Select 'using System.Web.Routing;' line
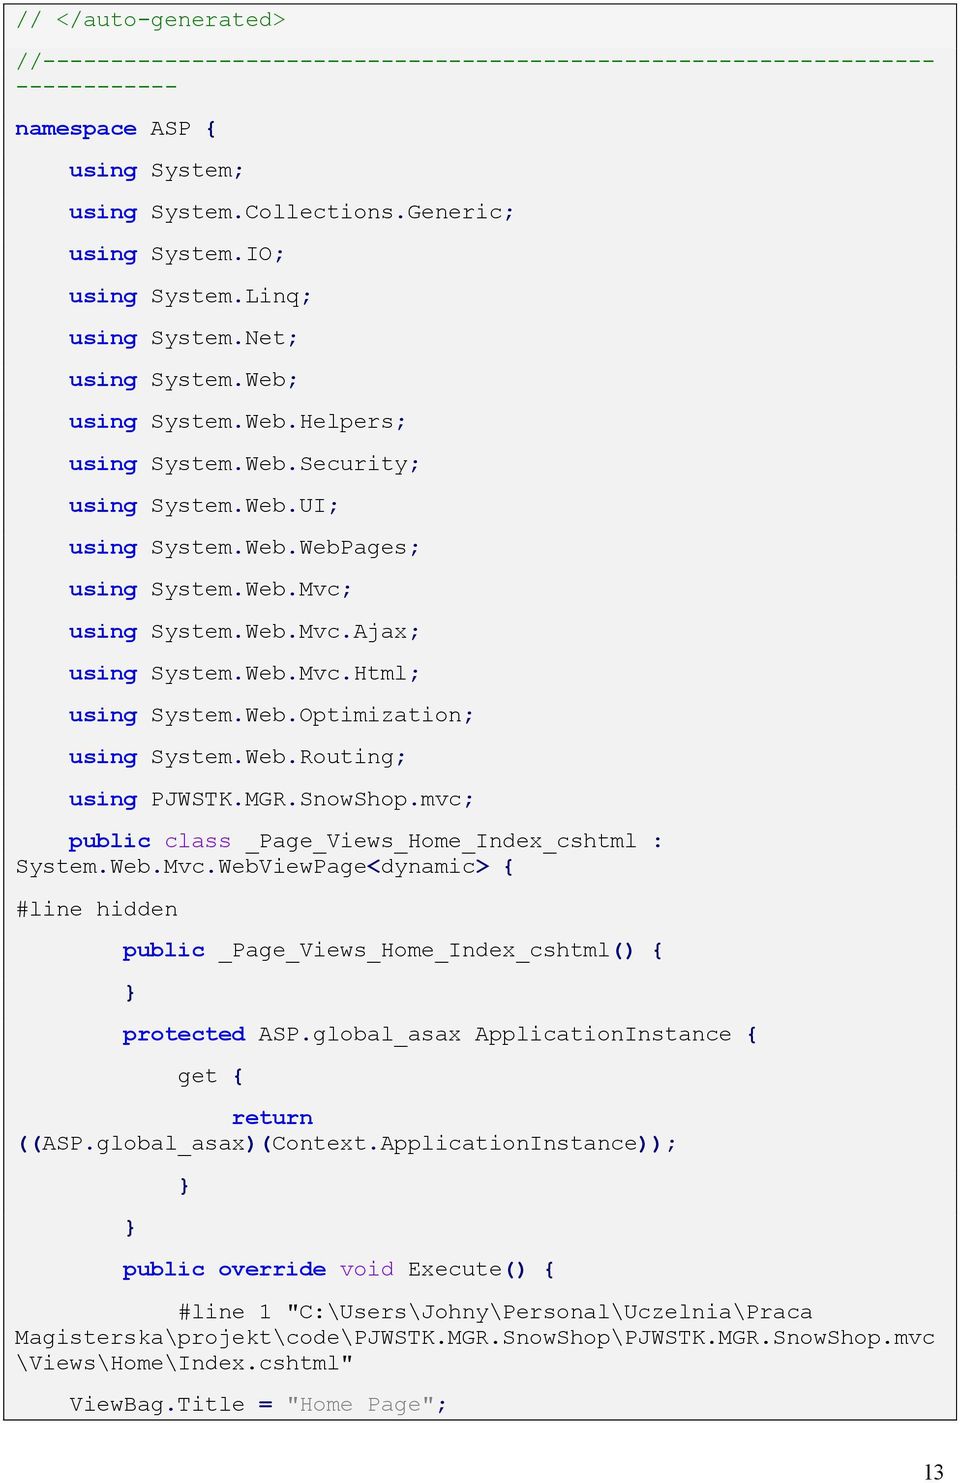This screenshot has height=1483, width=960. (x=237, y=758)
